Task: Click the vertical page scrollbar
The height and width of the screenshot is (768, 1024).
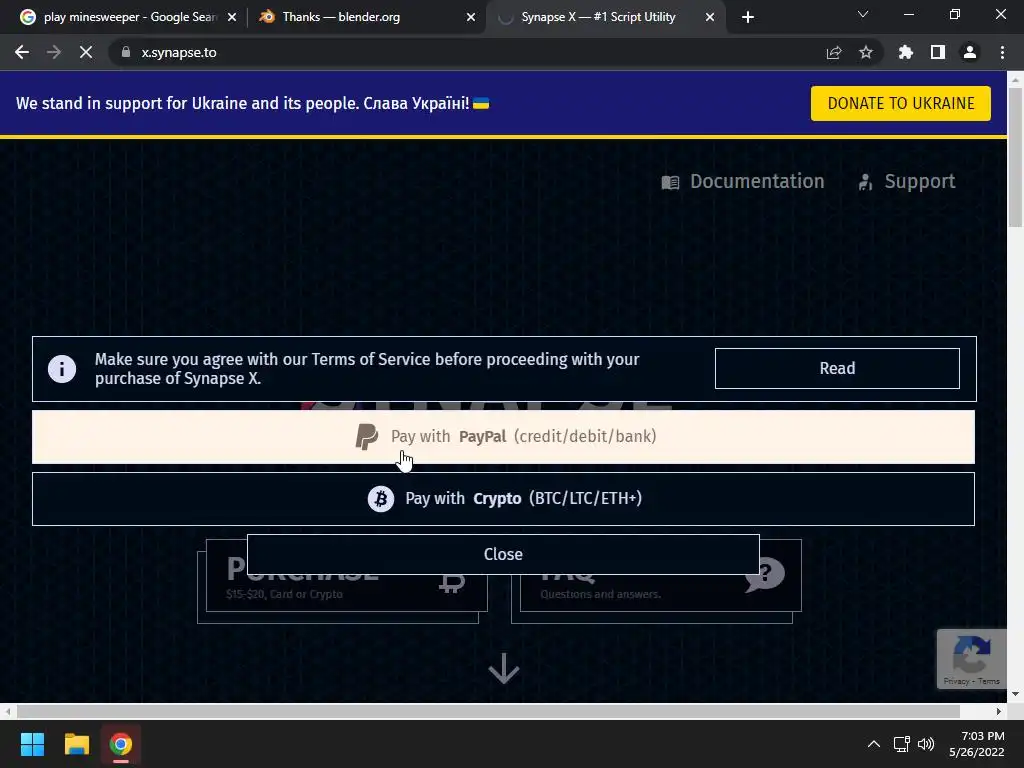Action: pos(1016,157)
